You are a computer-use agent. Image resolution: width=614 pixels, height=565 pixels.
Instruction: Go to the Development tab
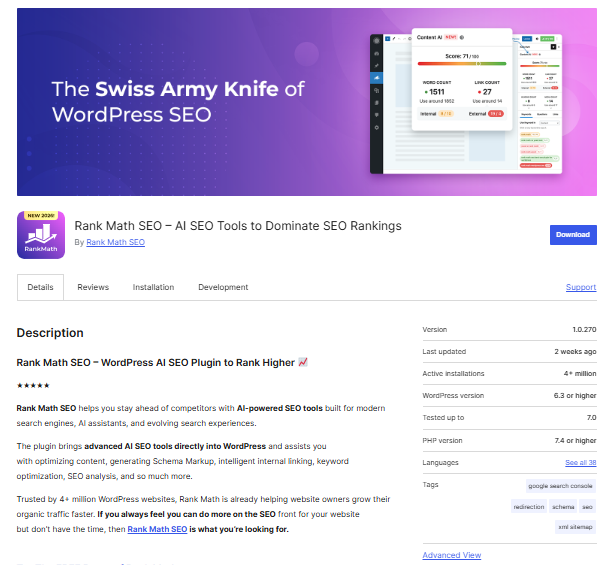coord(223,287)
